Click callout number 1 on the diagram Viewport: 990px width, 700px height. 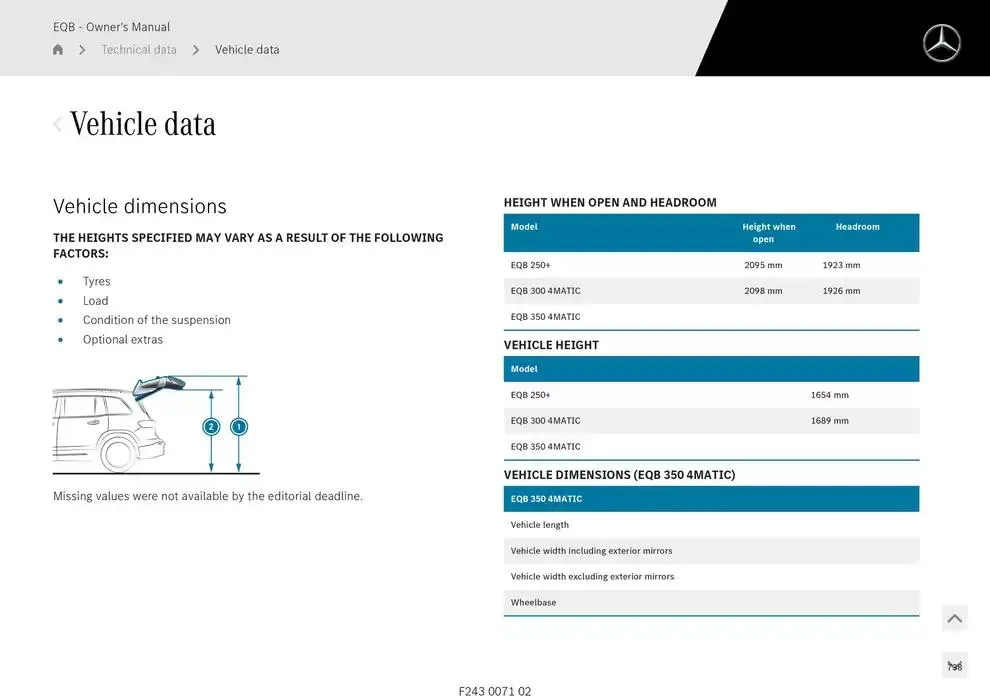coord(238,427)
